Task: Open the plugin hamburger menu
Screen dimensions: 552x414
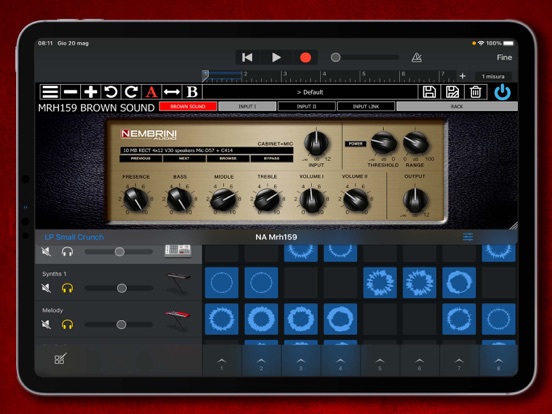Action: 50,92
